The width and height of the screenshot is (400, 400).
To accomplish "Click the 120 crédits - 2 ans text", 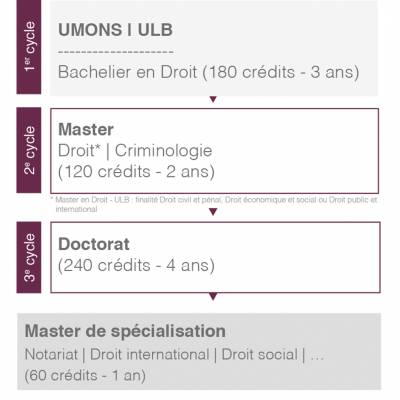I will click(x=136, y=172).
